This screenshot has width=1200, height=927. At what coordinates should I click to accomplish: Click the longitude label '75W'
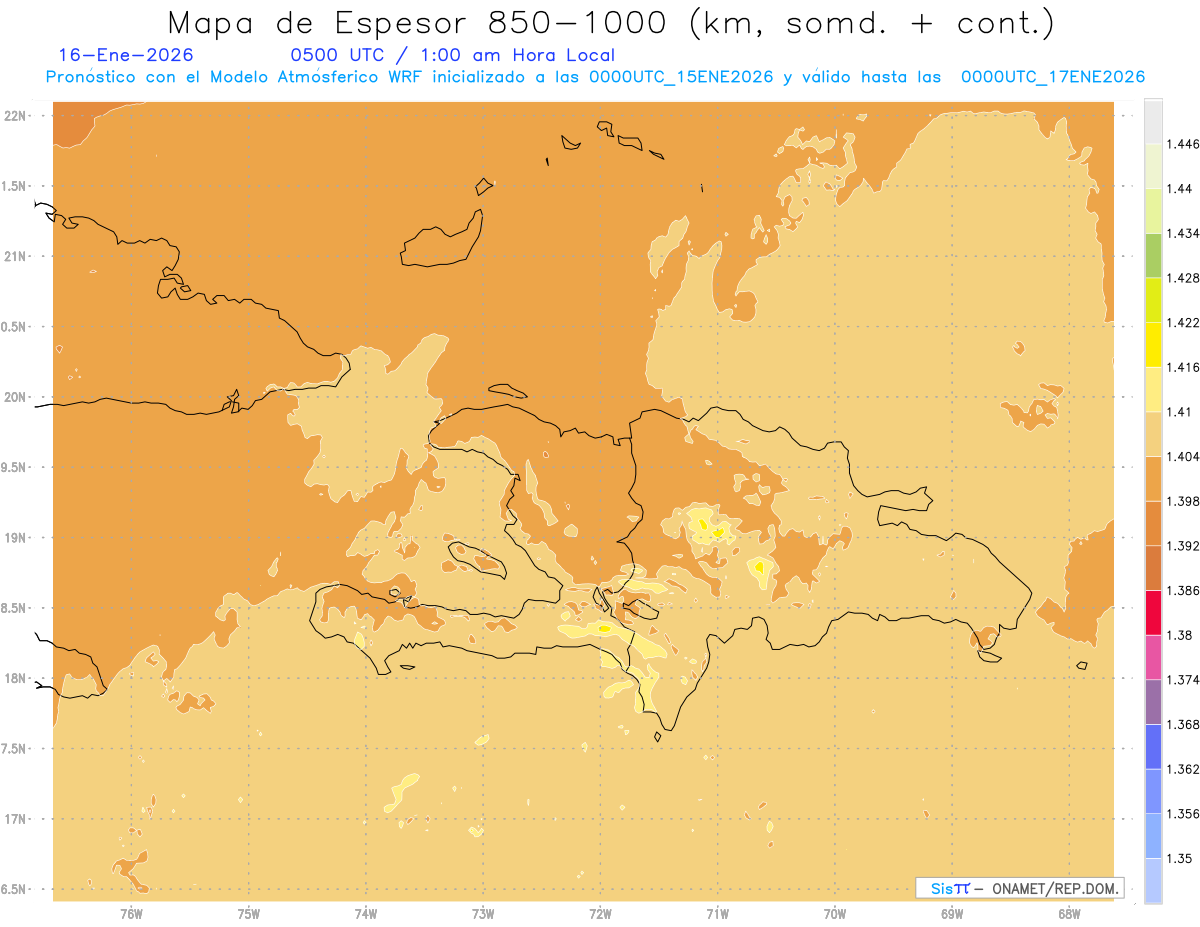249,913
